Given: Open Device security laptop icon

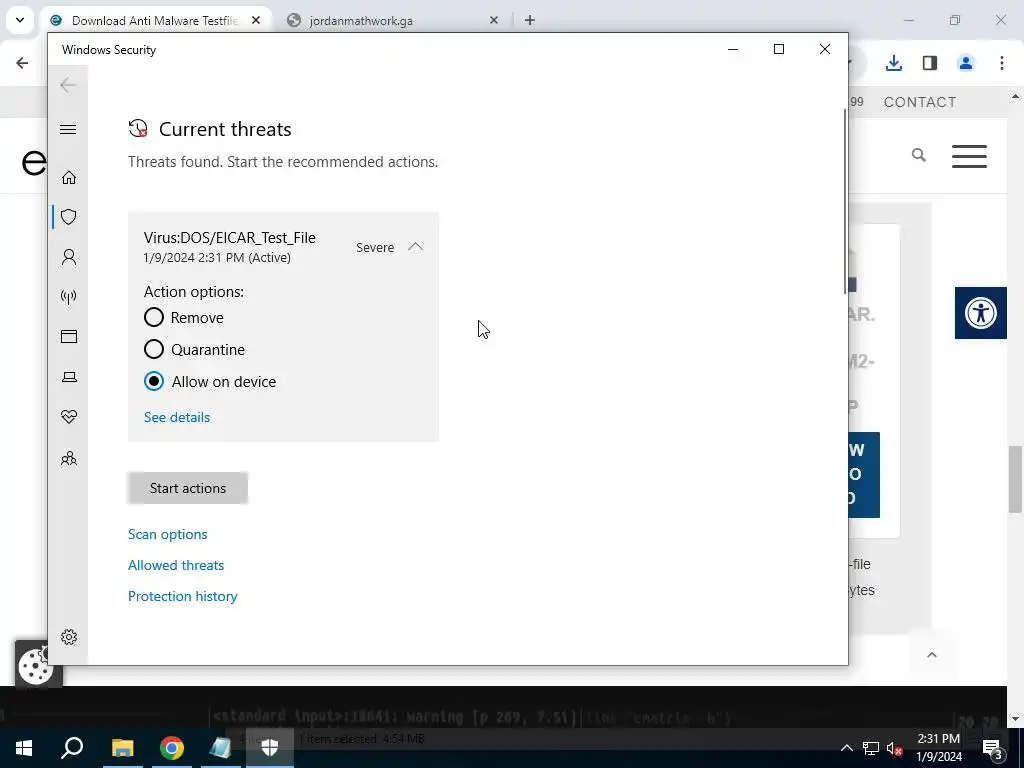Looking at the screenshot, I should pyautogui.click(x=69, y=377).
